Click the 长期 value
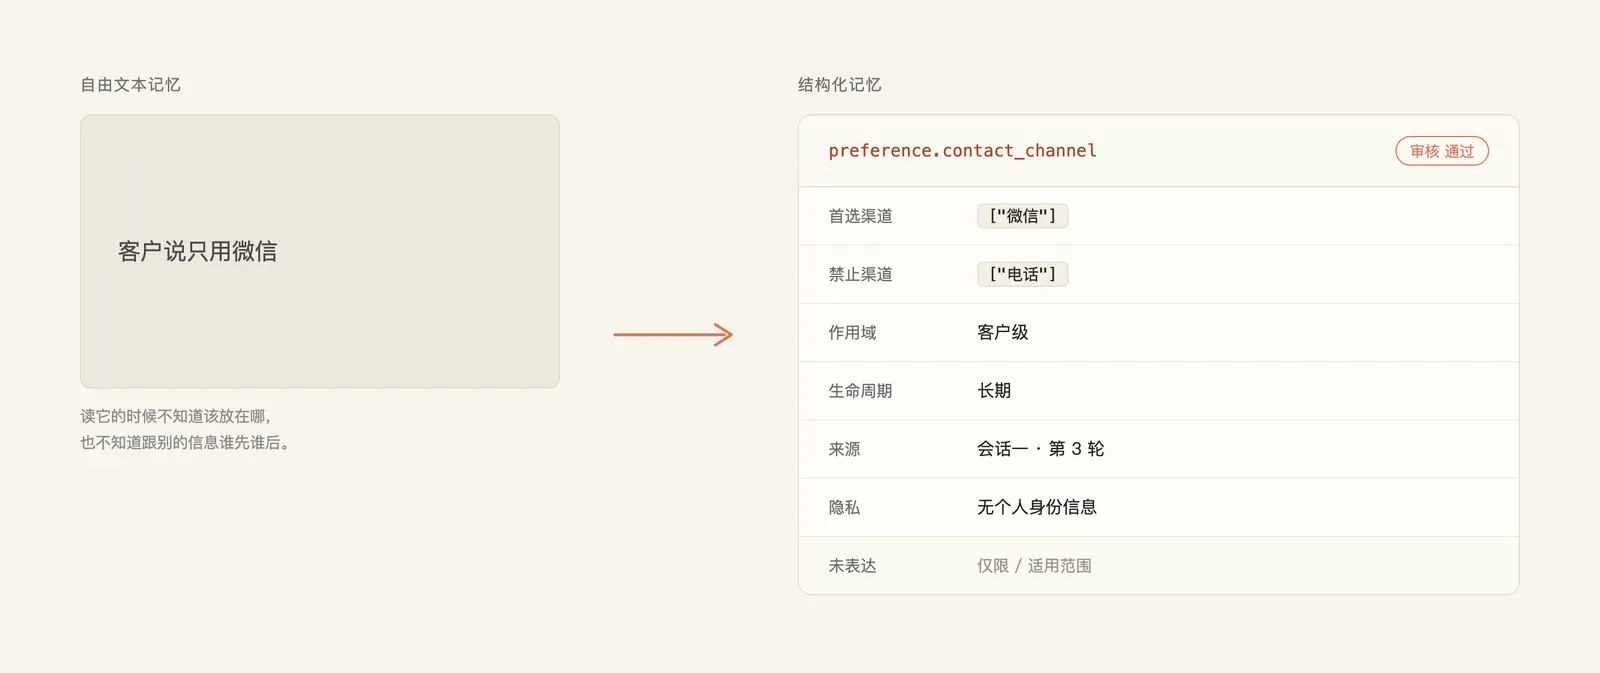Viewport: 1600px width, 673px height. [x=994, y=391]
